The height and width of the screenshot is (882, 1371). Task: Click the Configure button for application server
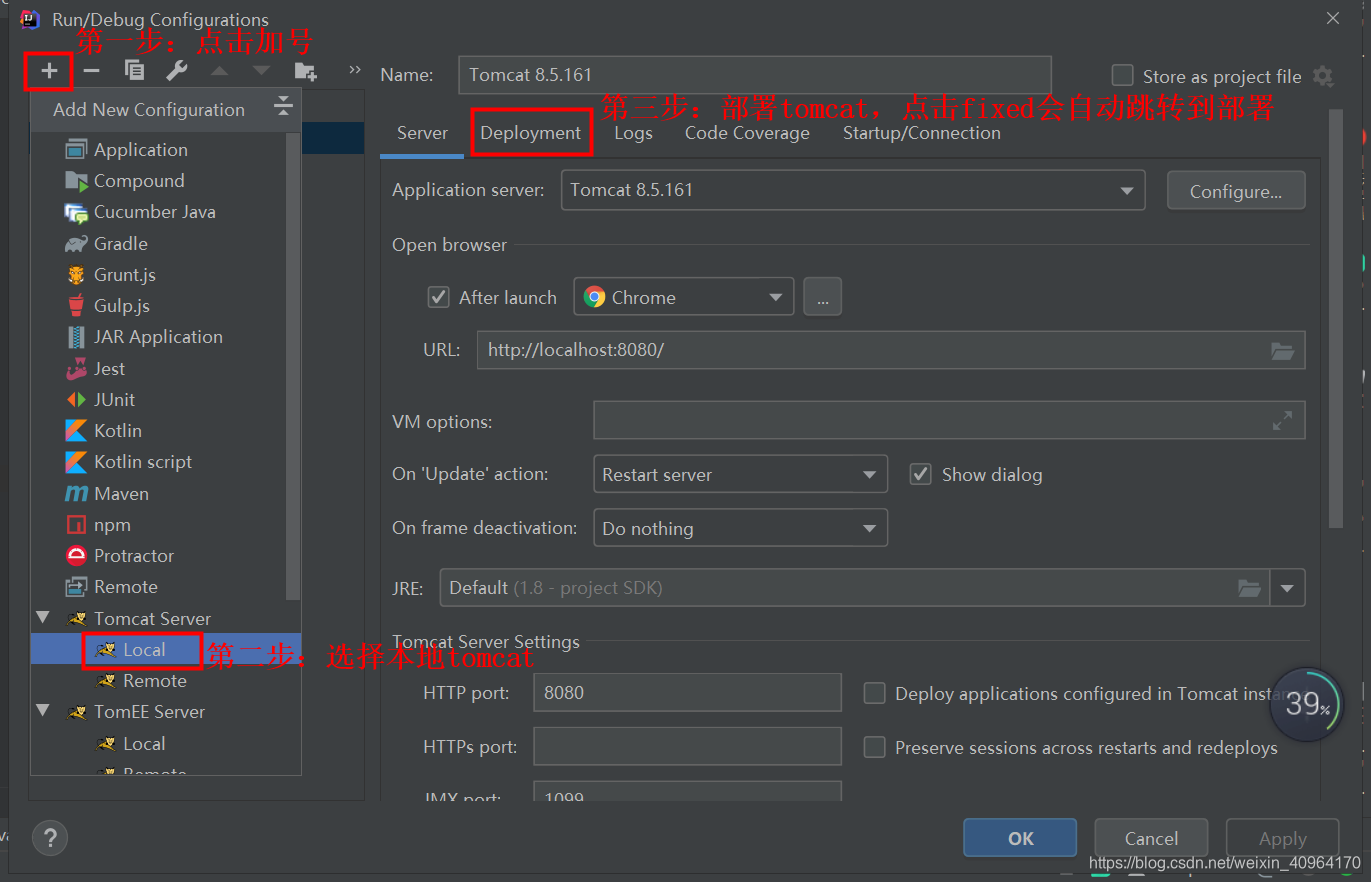(x=1236, y=190)
